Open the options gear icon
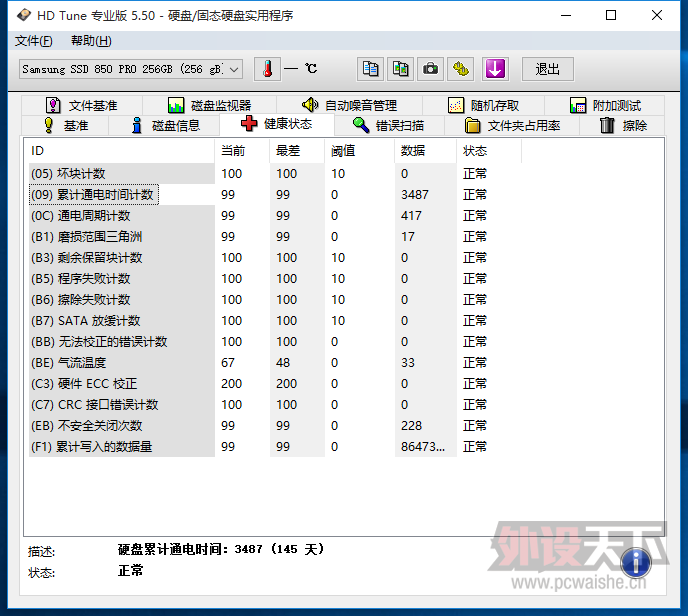The image size is (688, 616). tap(460, 69)
